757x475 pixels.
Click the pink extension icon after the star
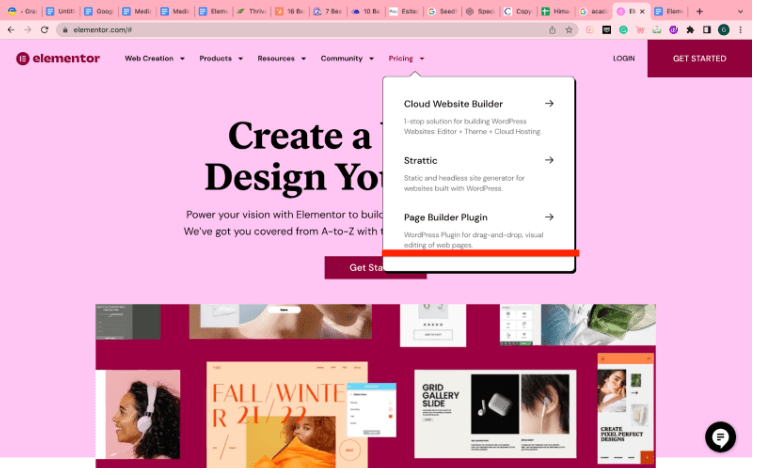[589, 30]
